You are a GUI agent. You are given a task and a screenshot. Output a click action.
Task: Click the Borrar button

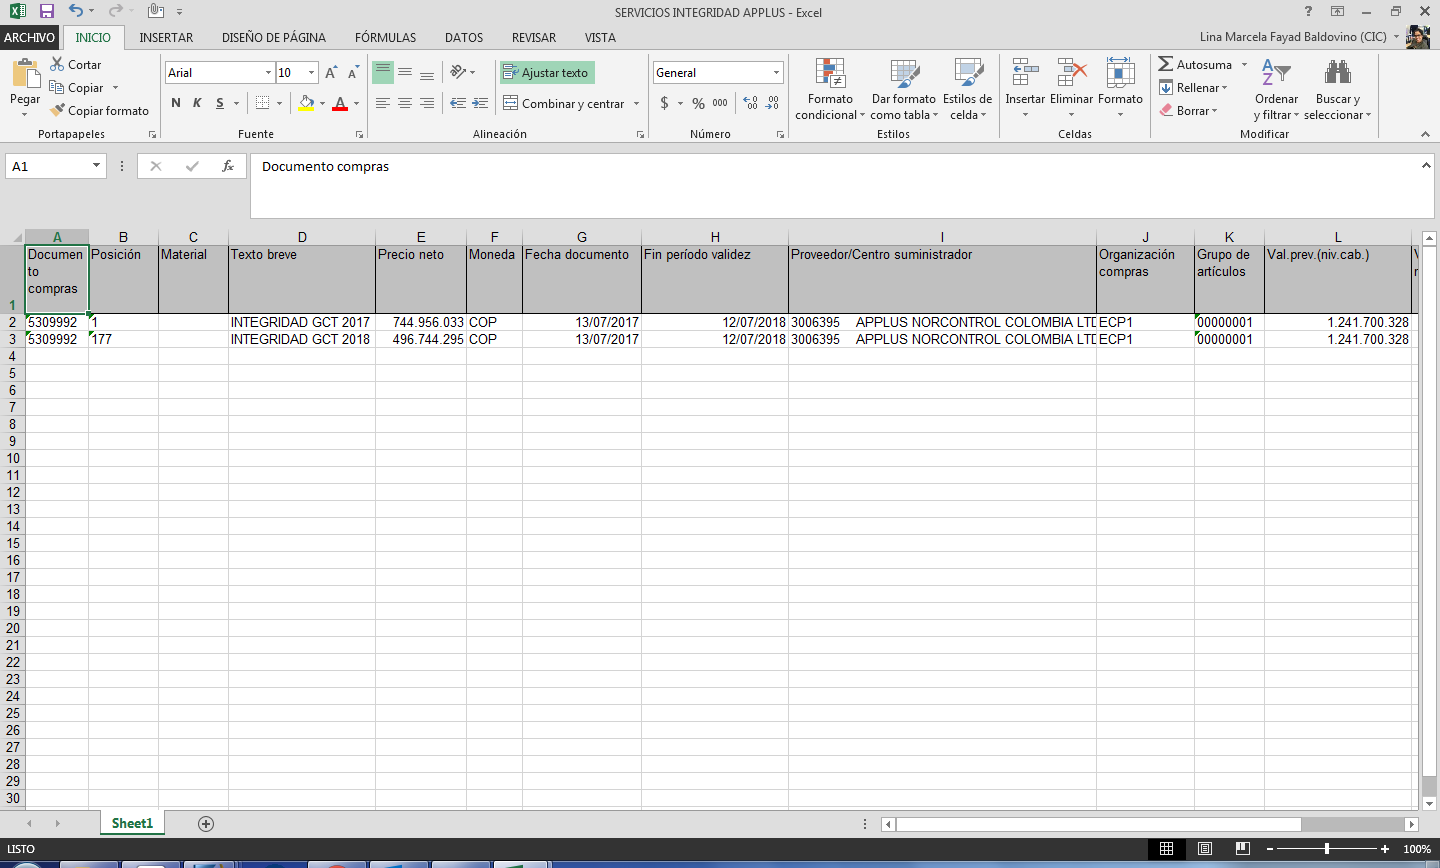click(1188, 110)
